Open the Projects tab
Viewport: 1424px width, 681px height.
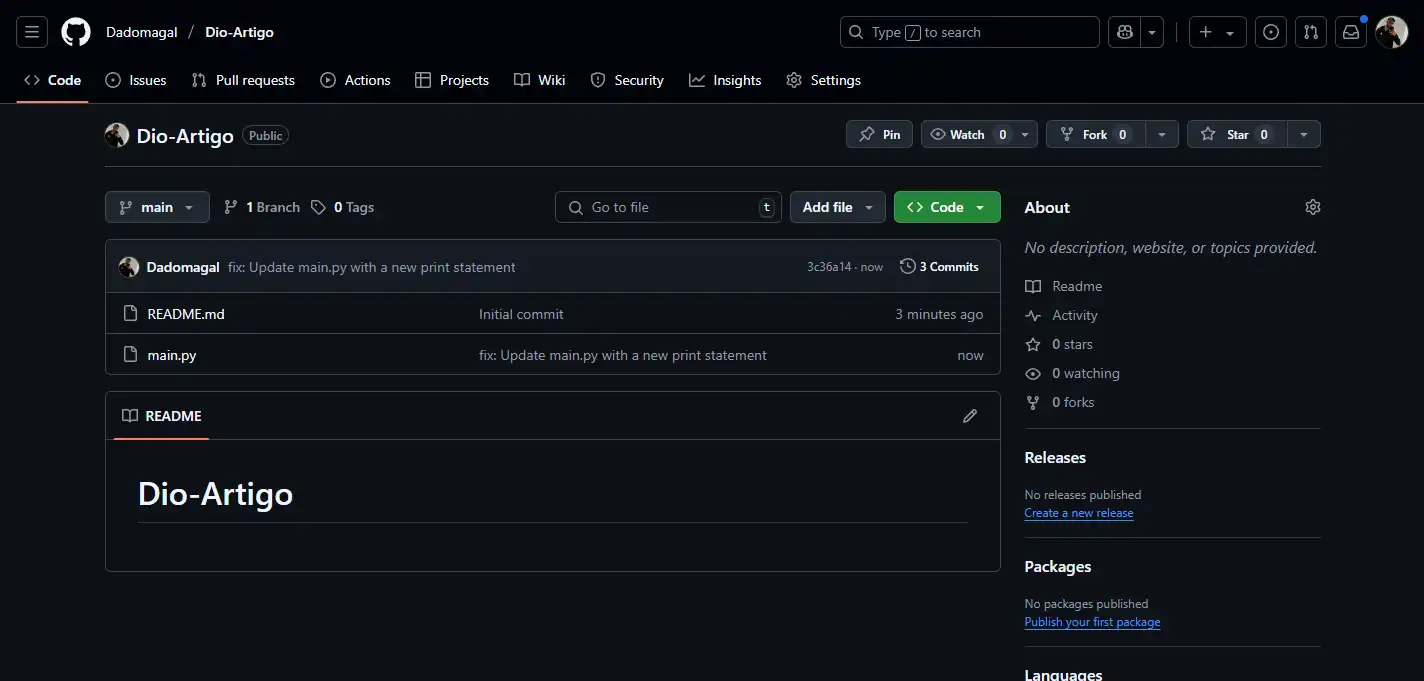452,80
